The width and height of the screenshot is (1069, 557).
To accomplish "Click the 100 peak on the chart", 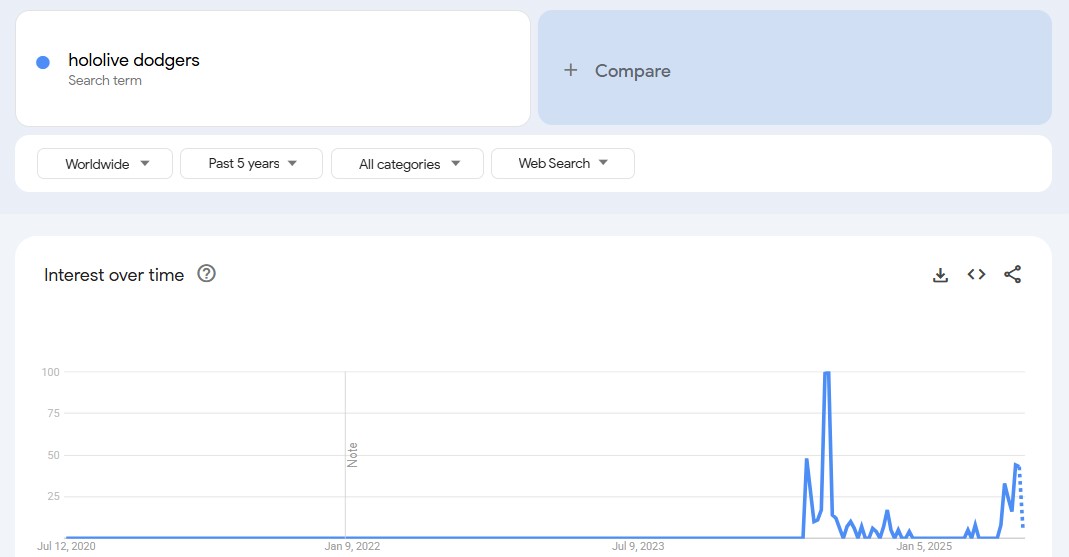I will coord(827,373).
